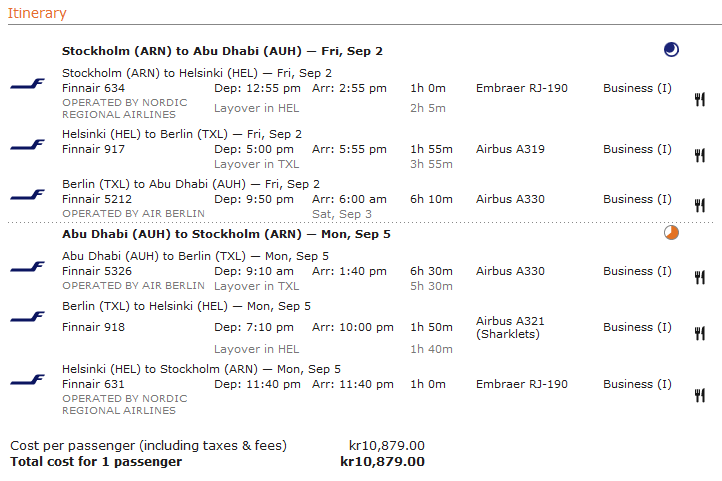Click the meal icon for Finnair 634

[700, 98]
